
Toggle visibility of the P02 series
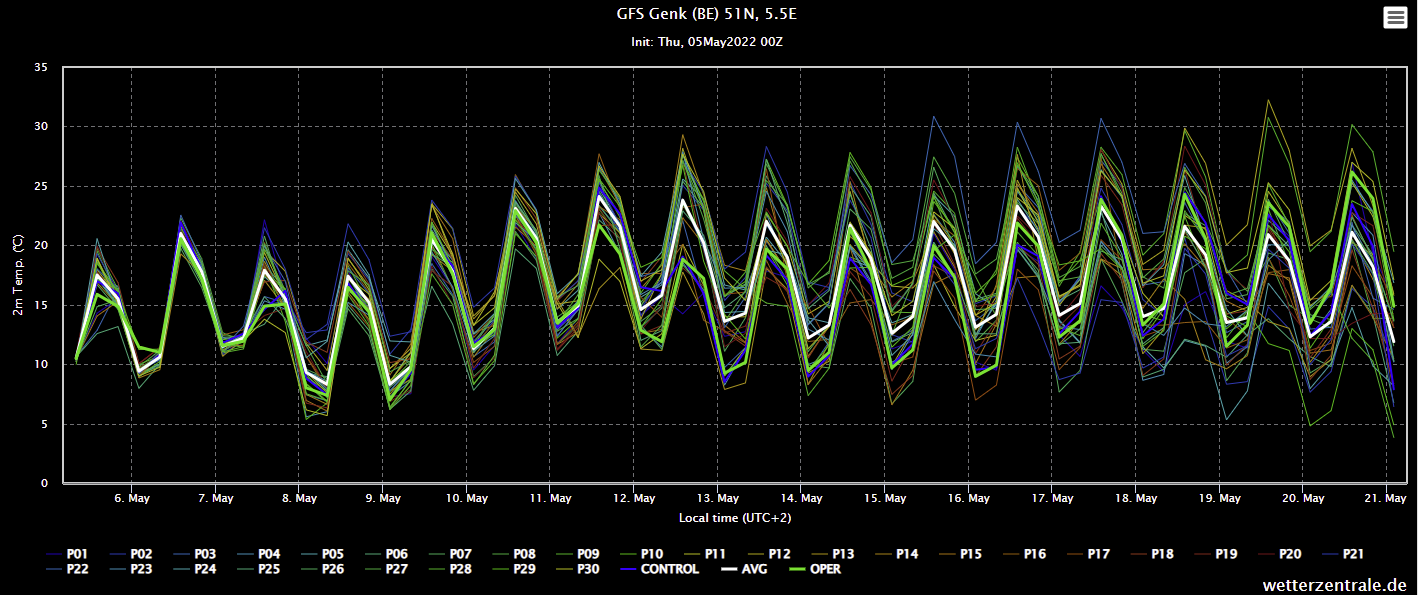coord(131,553)
